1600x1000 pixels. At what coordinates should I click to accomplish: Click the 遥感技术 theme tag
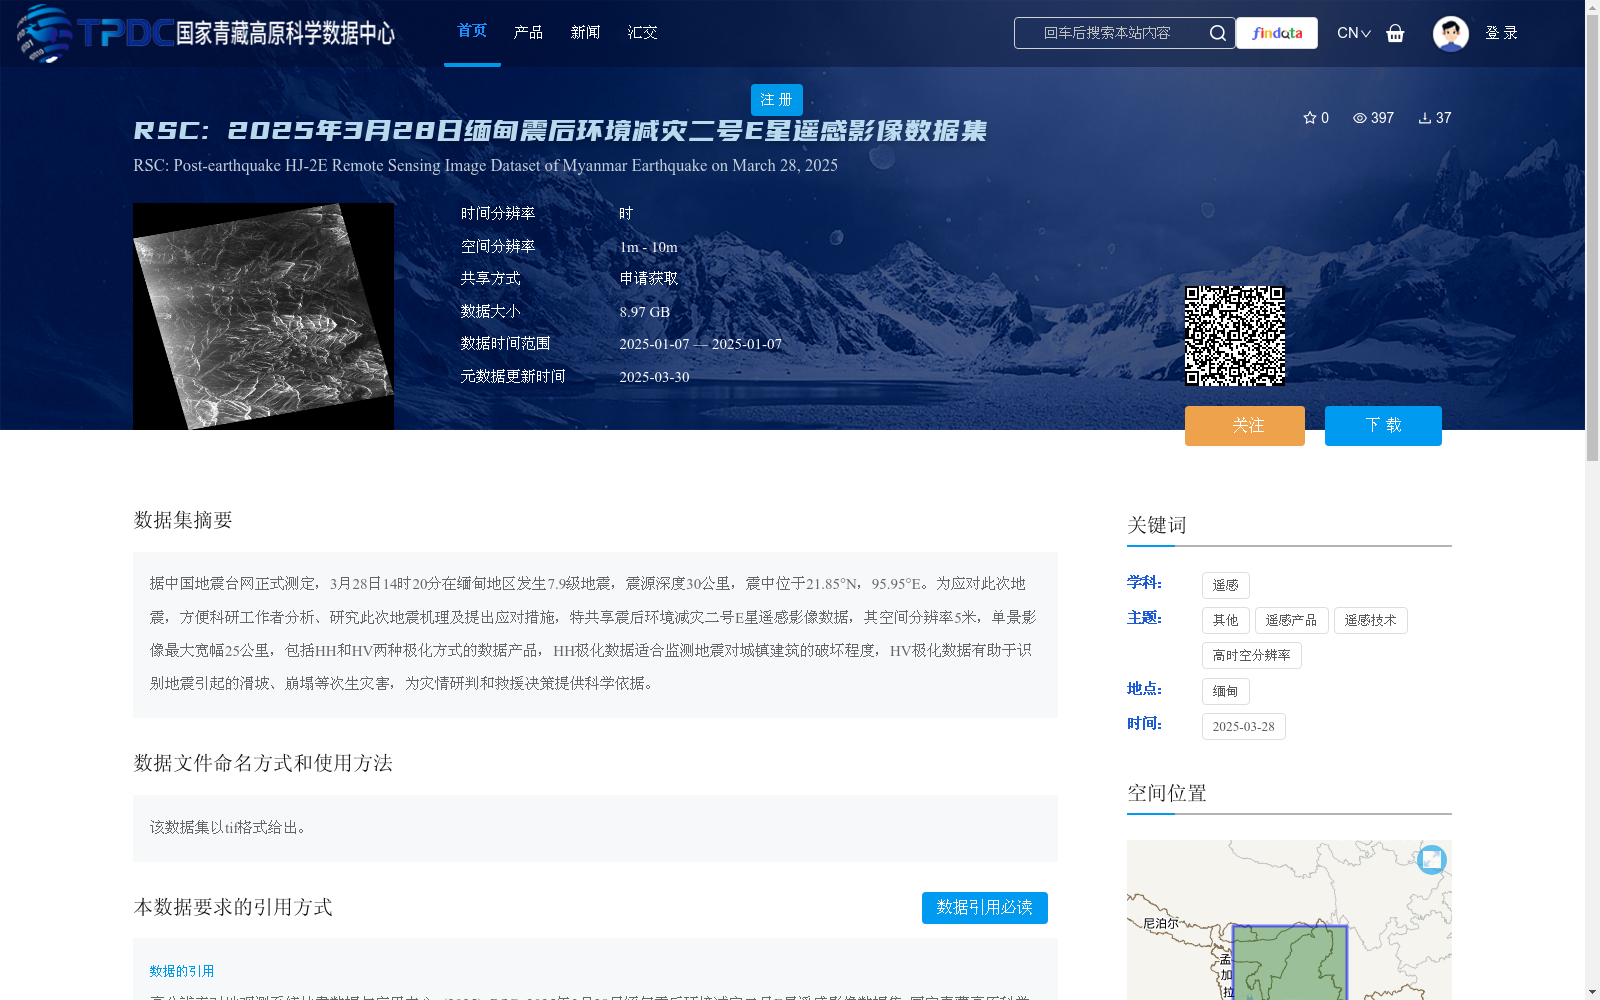tap(1371, 620)
